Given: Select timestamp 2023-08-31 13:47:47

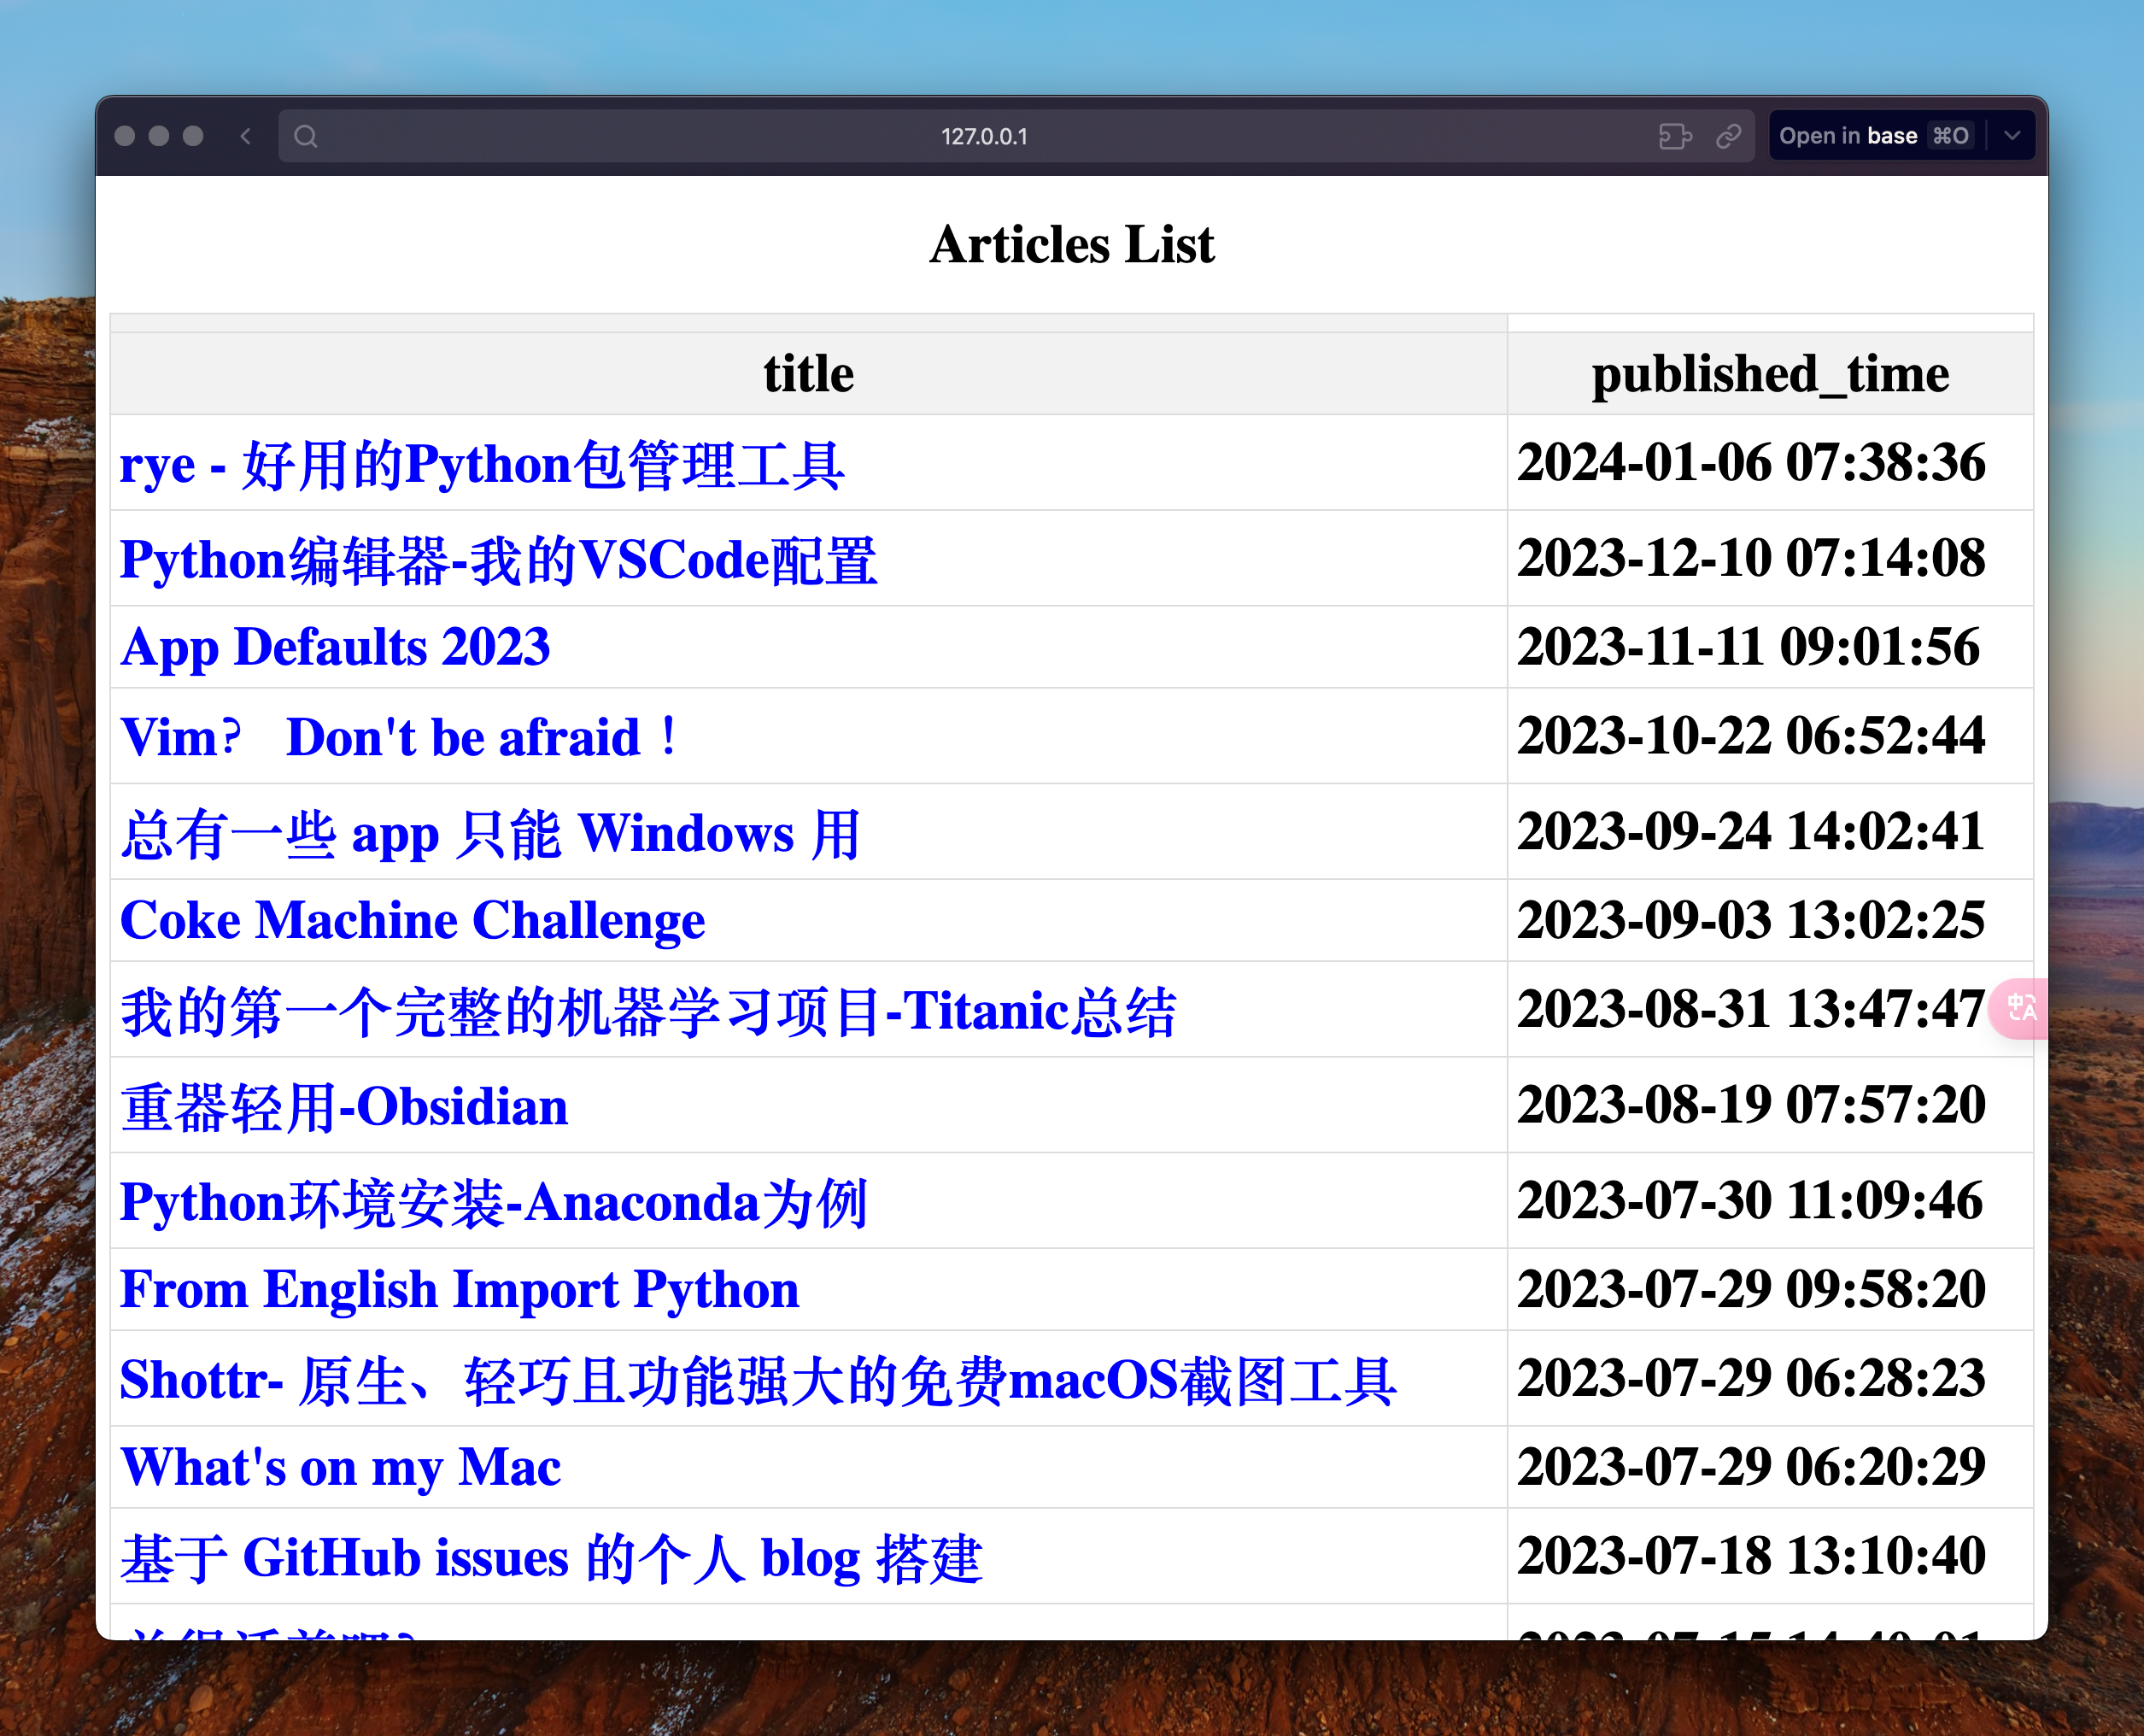Looking at the screenshot, I should (1751, 1009).
